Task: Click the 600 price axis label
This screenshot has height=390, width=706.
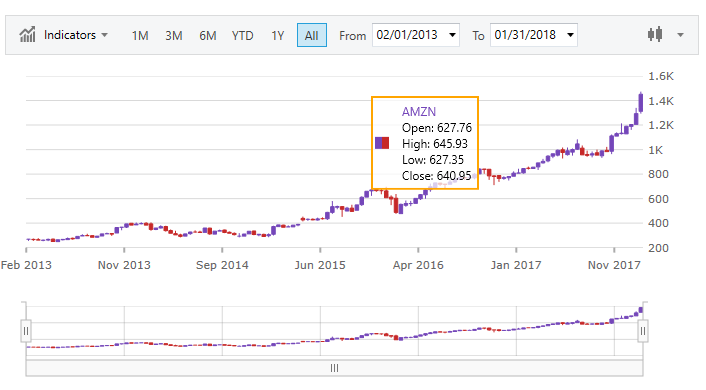Action: [658, 199]
